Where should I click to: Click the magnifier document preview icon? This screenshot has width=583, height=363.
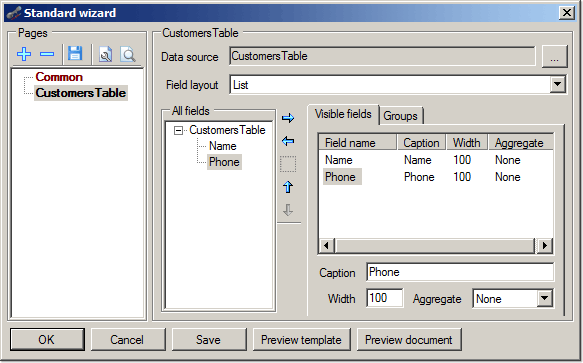[128, 55]
